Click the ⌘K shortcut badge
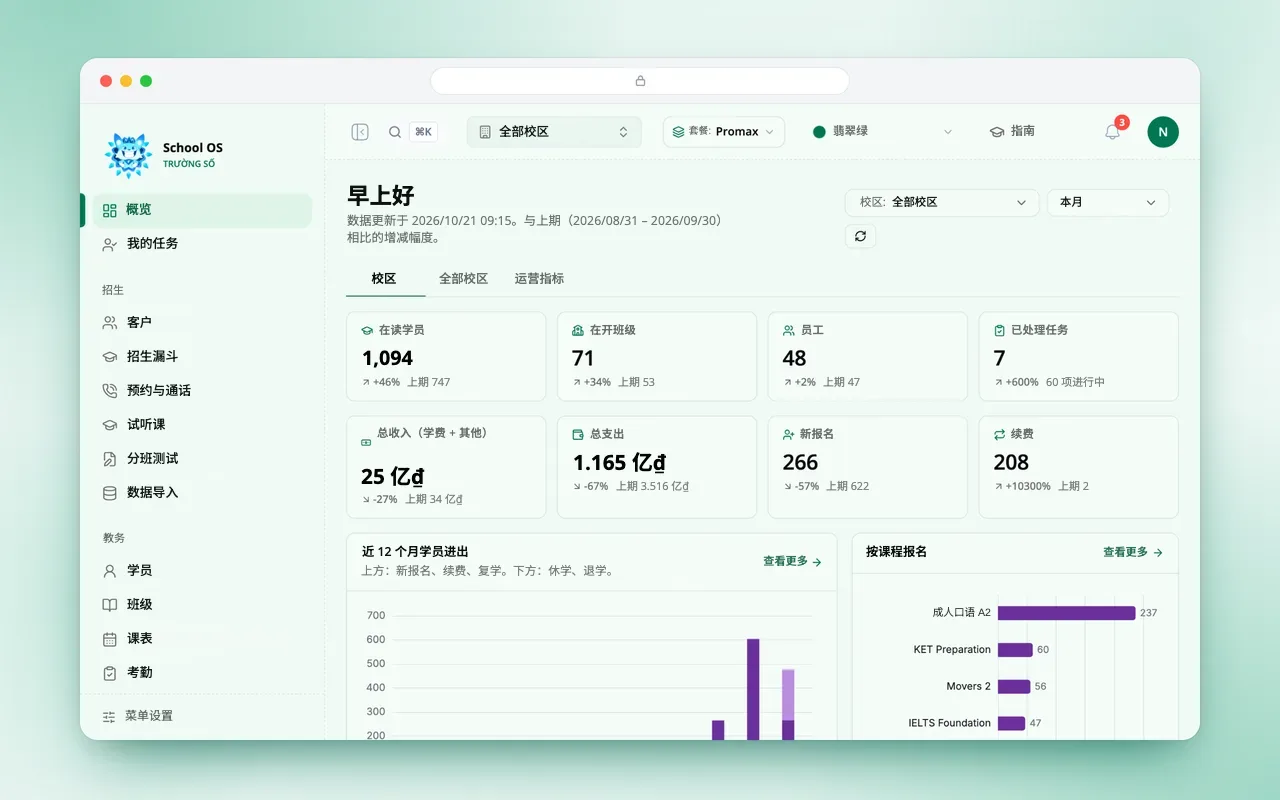 [x=423, y=132]
